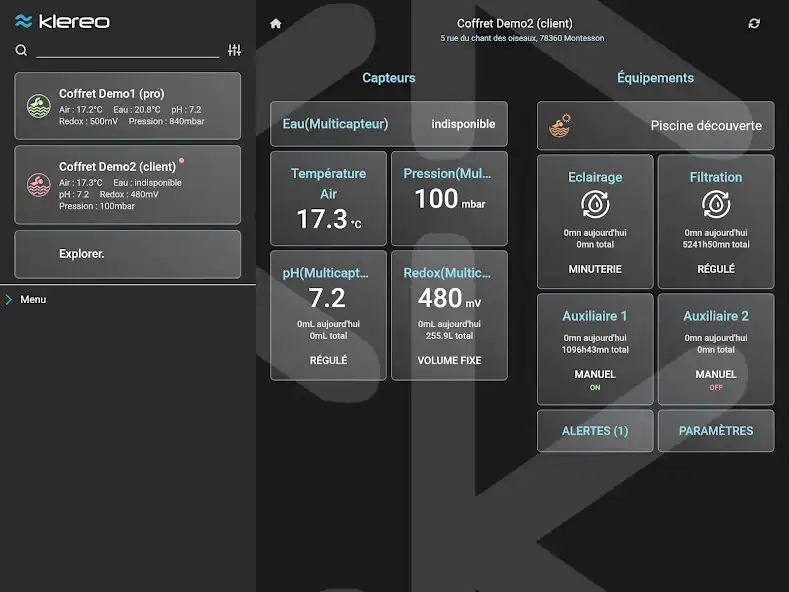Screen dimensions: 789x592
Task: Open the Eclairage equipment tile title
Action: point(595,177)
